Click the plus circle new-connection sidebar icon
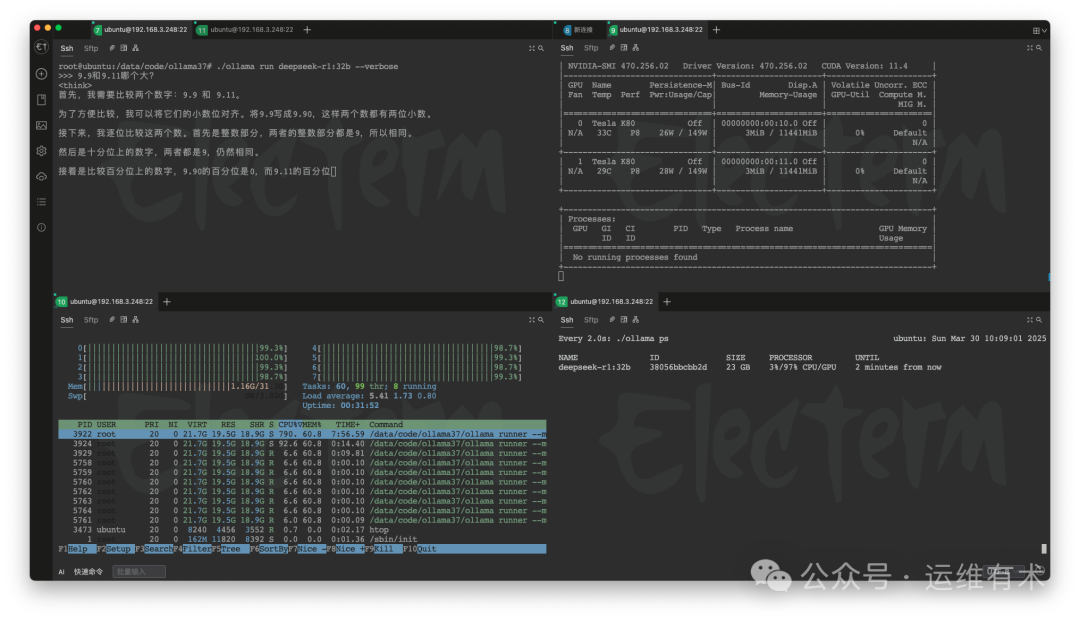1080x620 pixels. [x=41, y=74]
